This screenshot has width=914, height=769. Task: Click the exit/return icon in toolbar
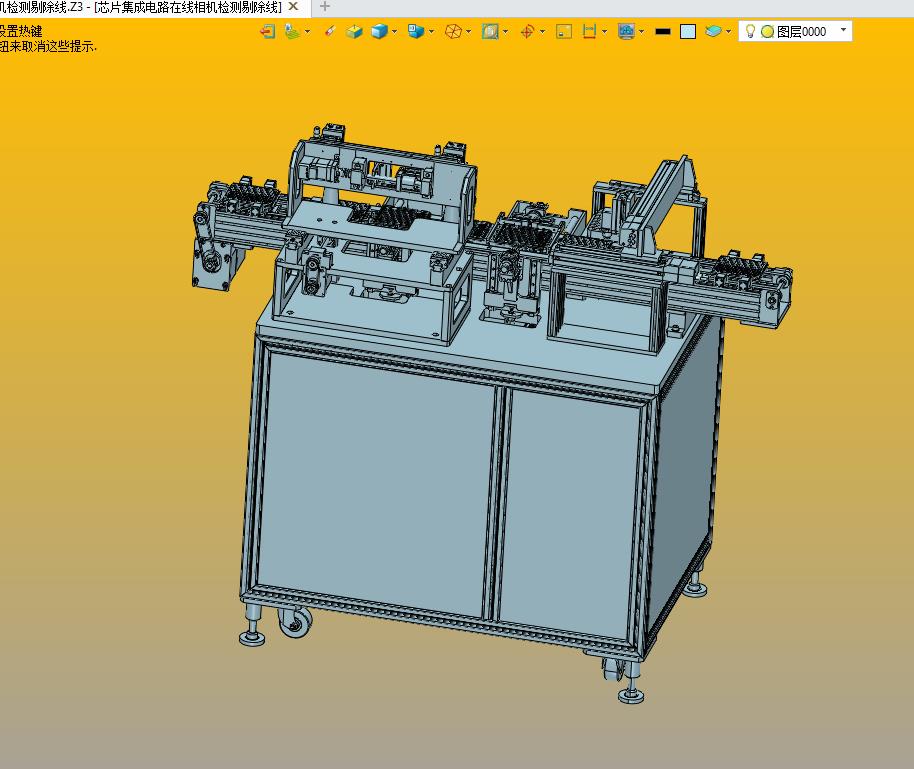pos(268,31)
